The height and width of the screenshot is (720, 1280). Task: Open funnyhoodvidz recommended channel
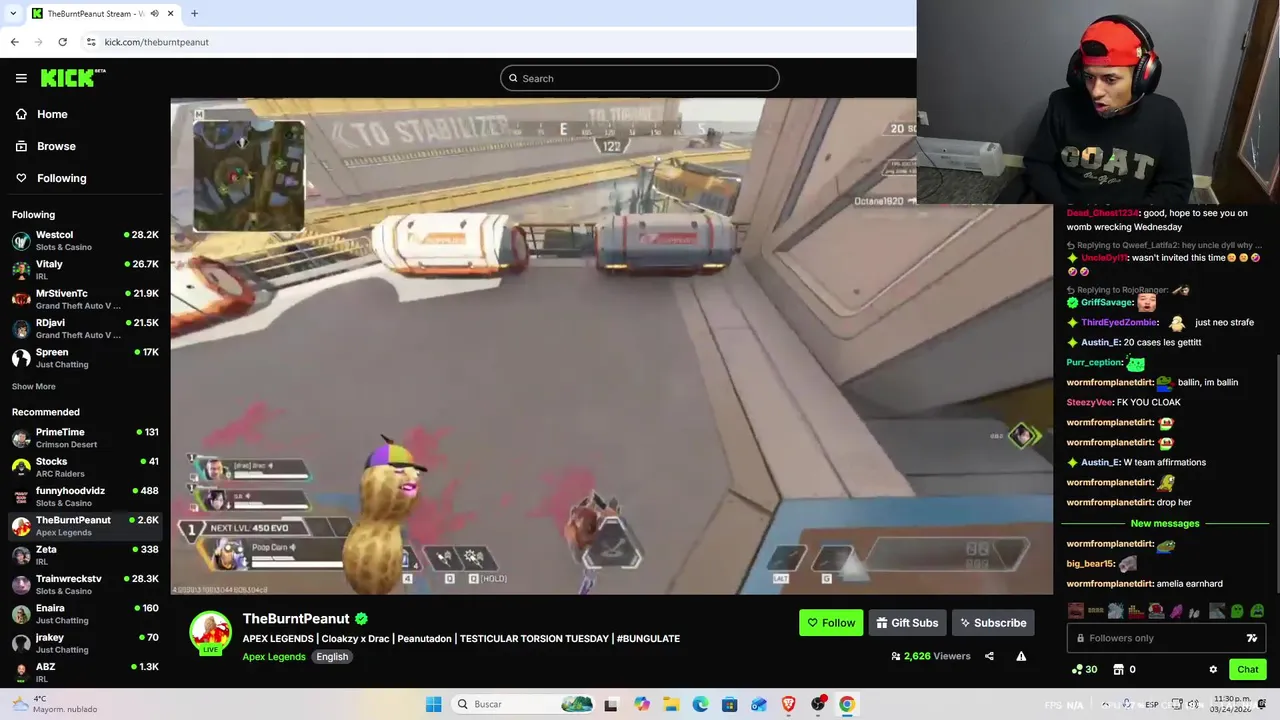[85, 496]
